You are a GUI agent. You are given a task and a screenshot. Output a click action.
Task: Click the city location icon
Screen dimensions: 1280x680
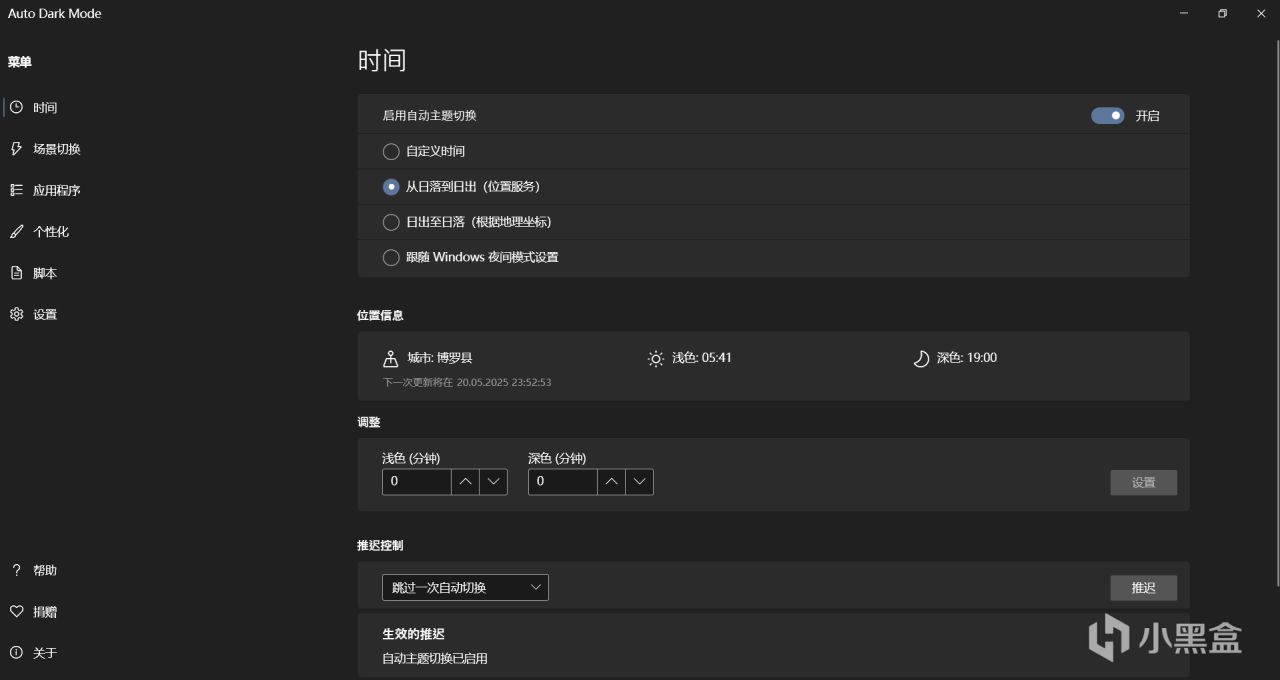[x=391, y=358]
